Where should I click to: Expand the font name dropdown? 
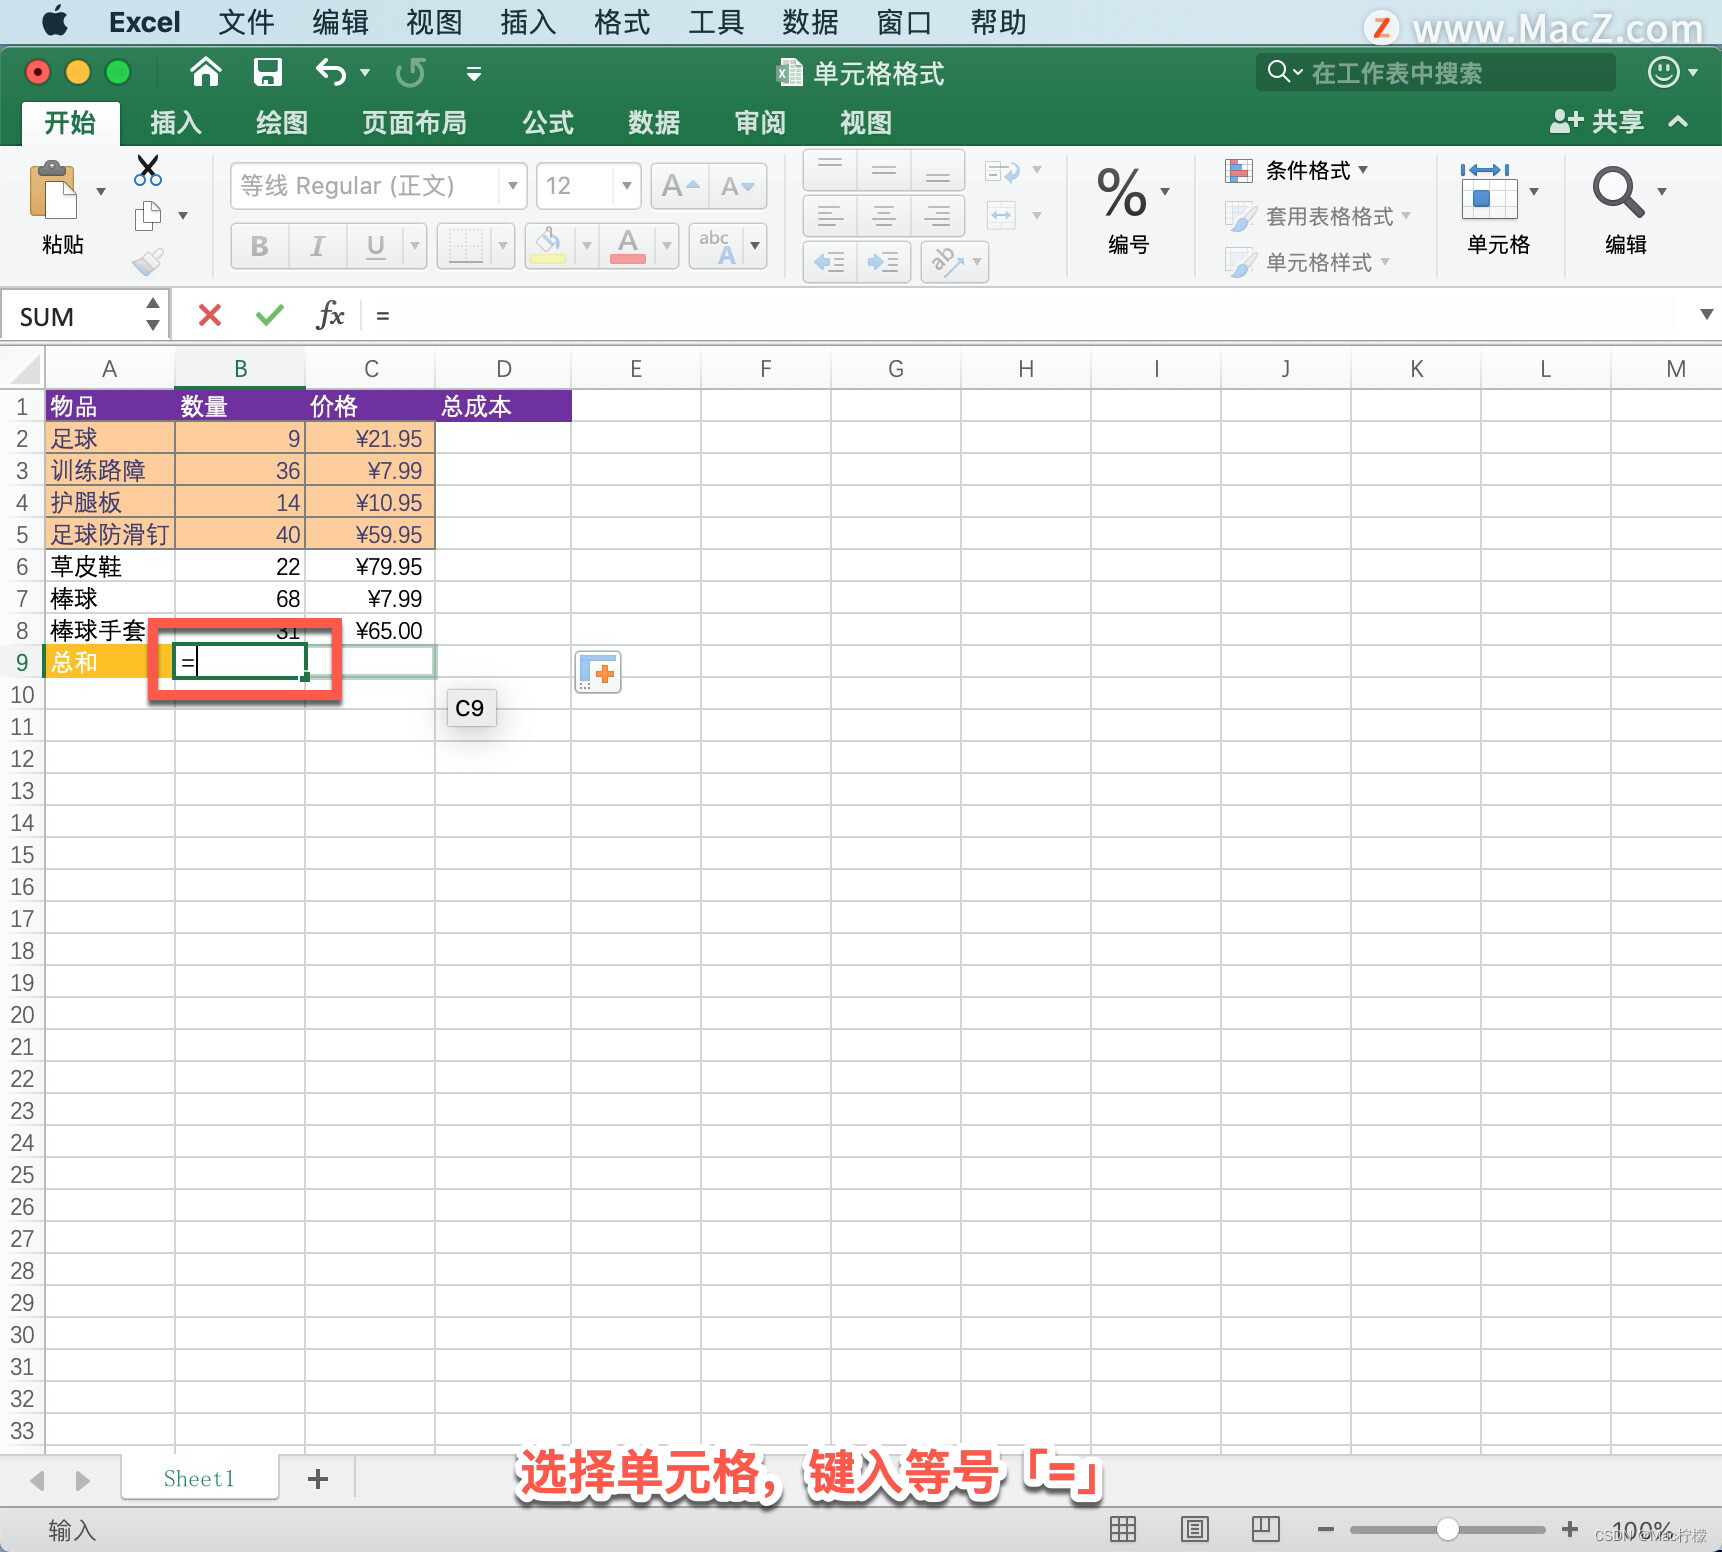click(x=512, y=186)
